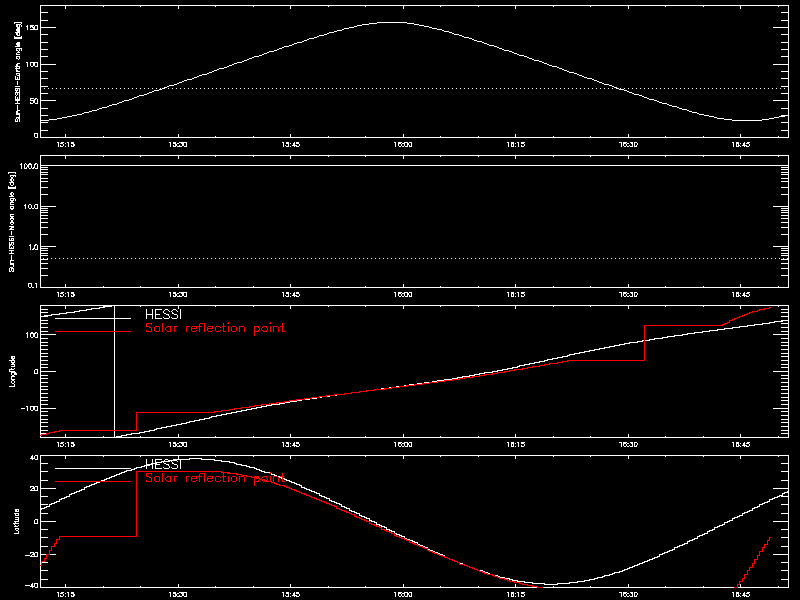The width and height of the screenshot is (800, 600).
Task: Click the 15:15 time label under Latitude panel
Action: point(65,595)
